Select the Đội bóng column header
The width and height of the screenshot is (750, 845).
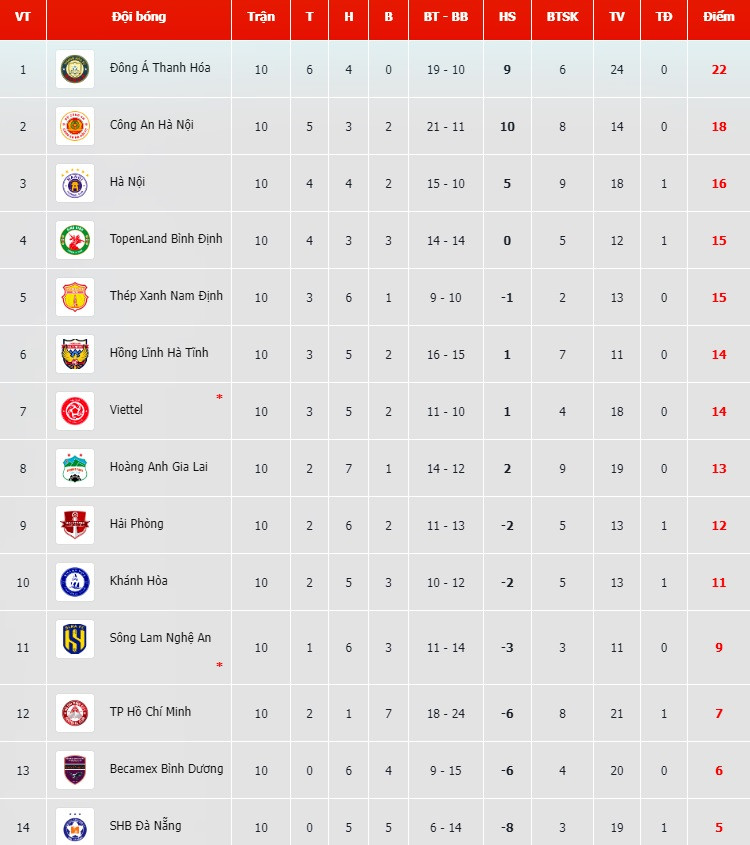[139, 17]
